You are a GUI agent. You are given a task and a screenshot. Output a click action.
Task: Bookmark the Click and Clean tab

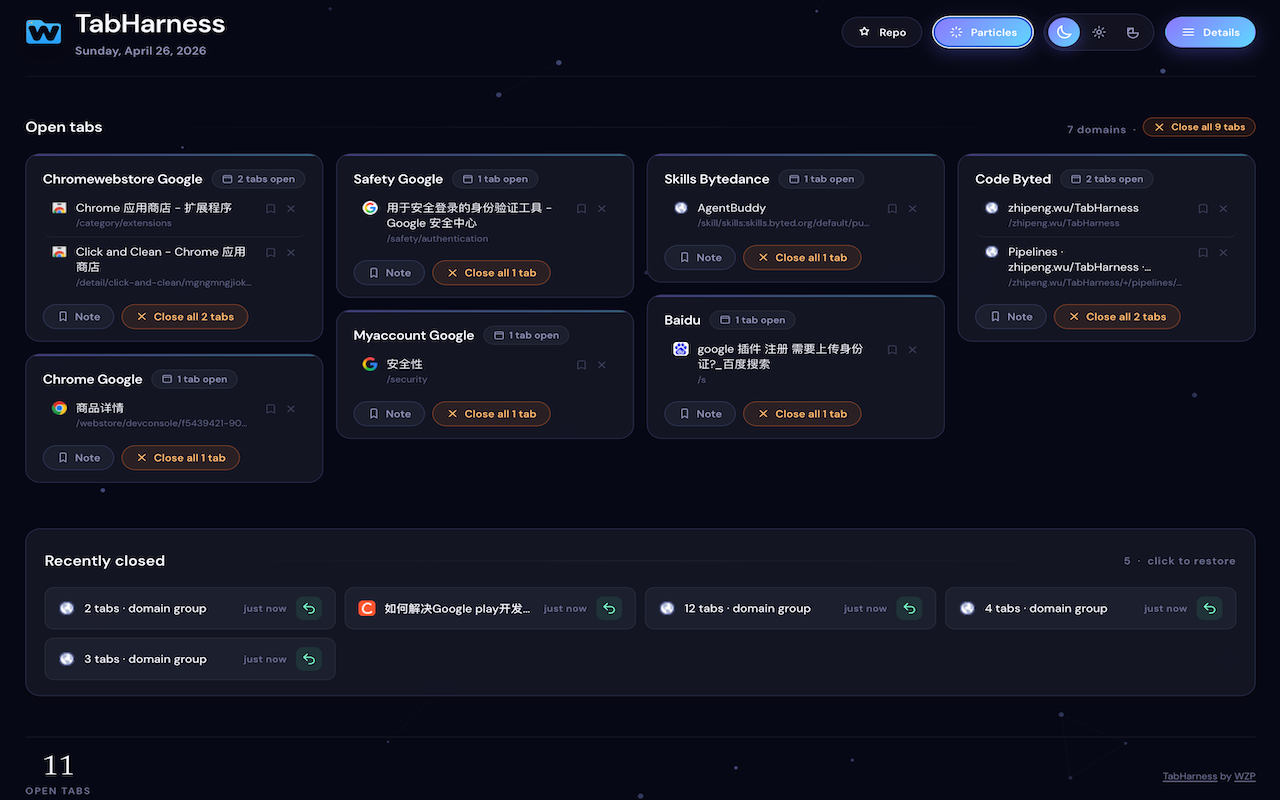coord(270,253)
